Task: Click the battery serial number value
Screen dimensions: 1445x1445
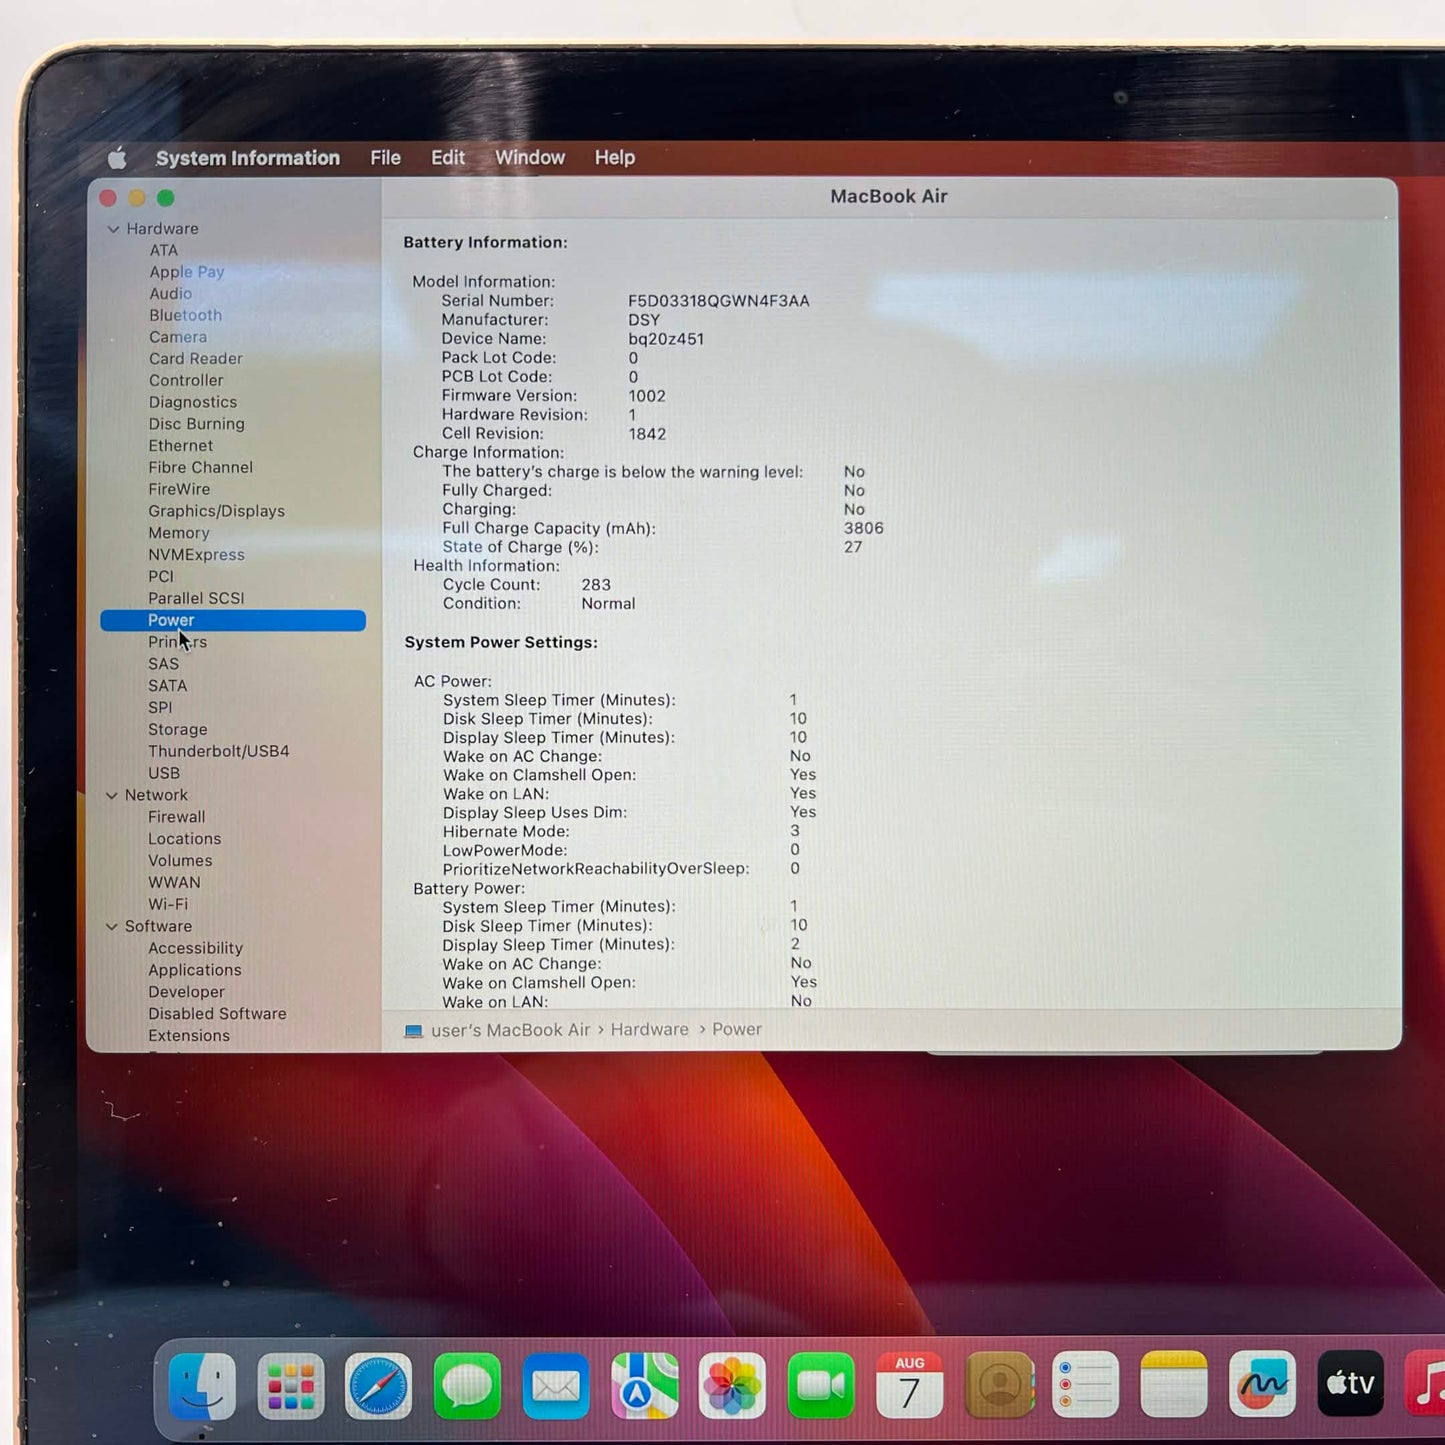Action: [719, 301]
